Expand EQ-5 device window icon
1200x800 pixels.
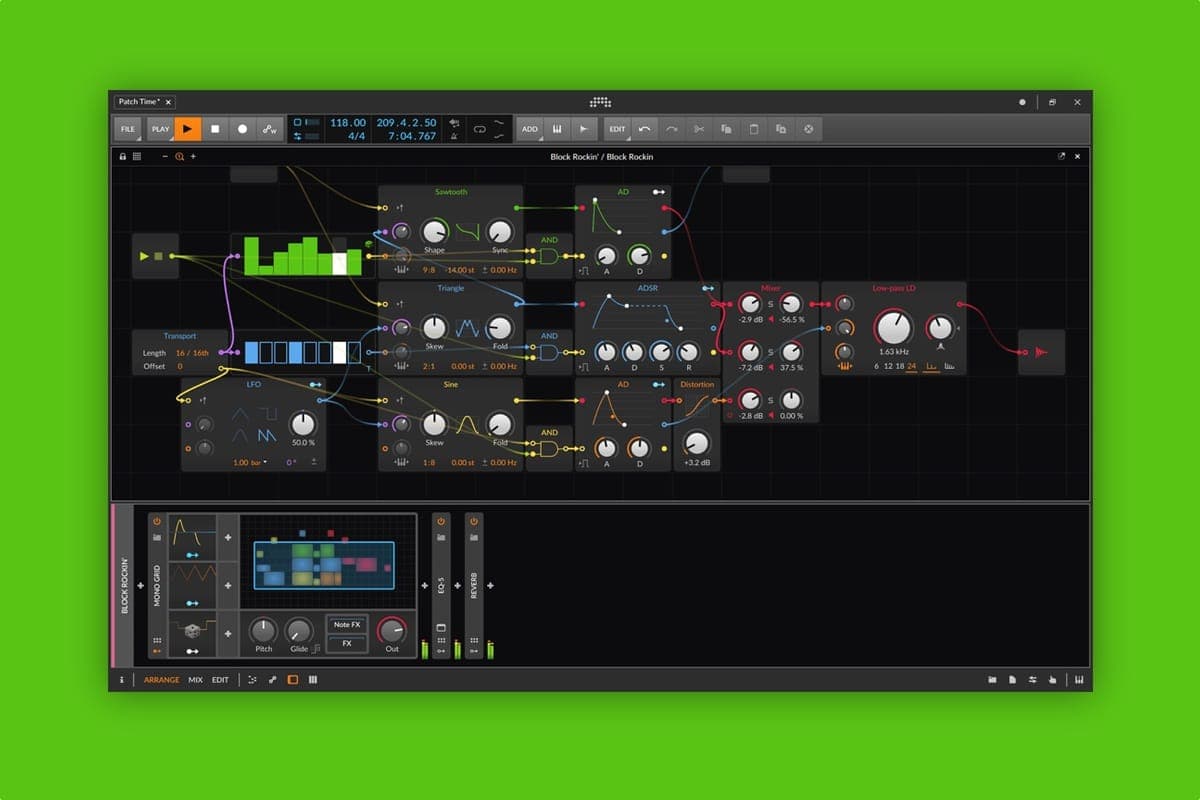tap(441, 627)
